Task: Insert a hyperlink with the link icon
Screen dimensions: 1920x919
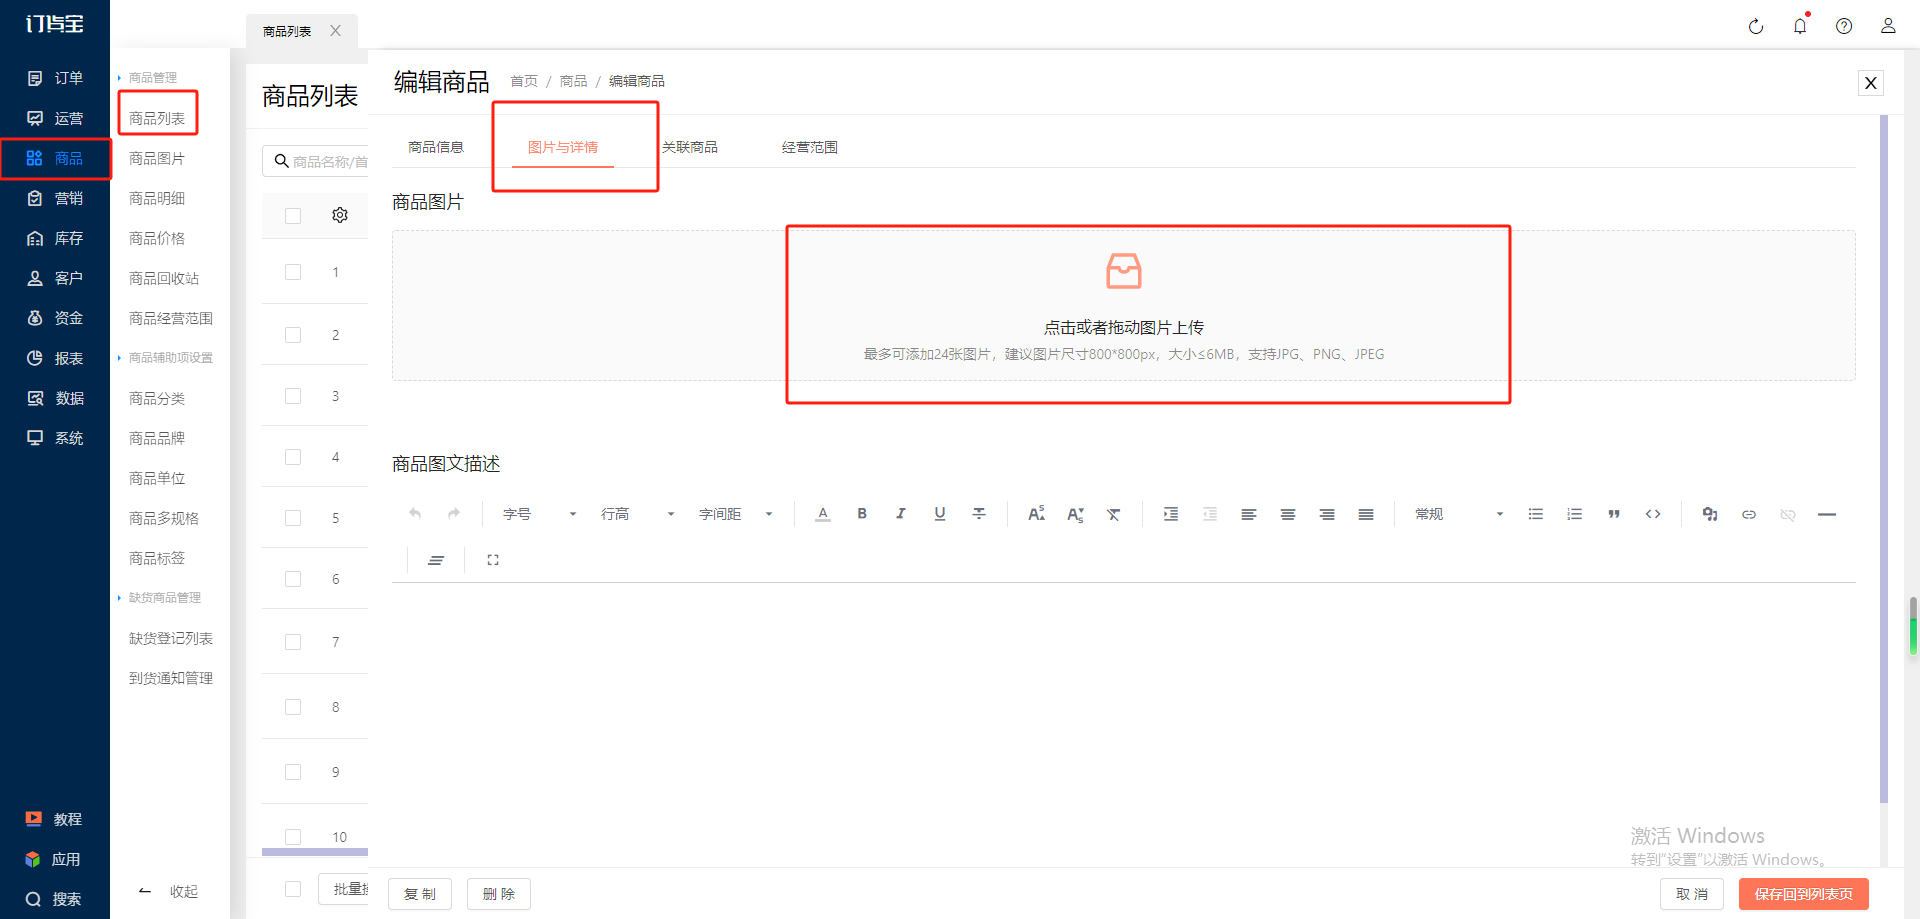Action: tap(1749, 514)
